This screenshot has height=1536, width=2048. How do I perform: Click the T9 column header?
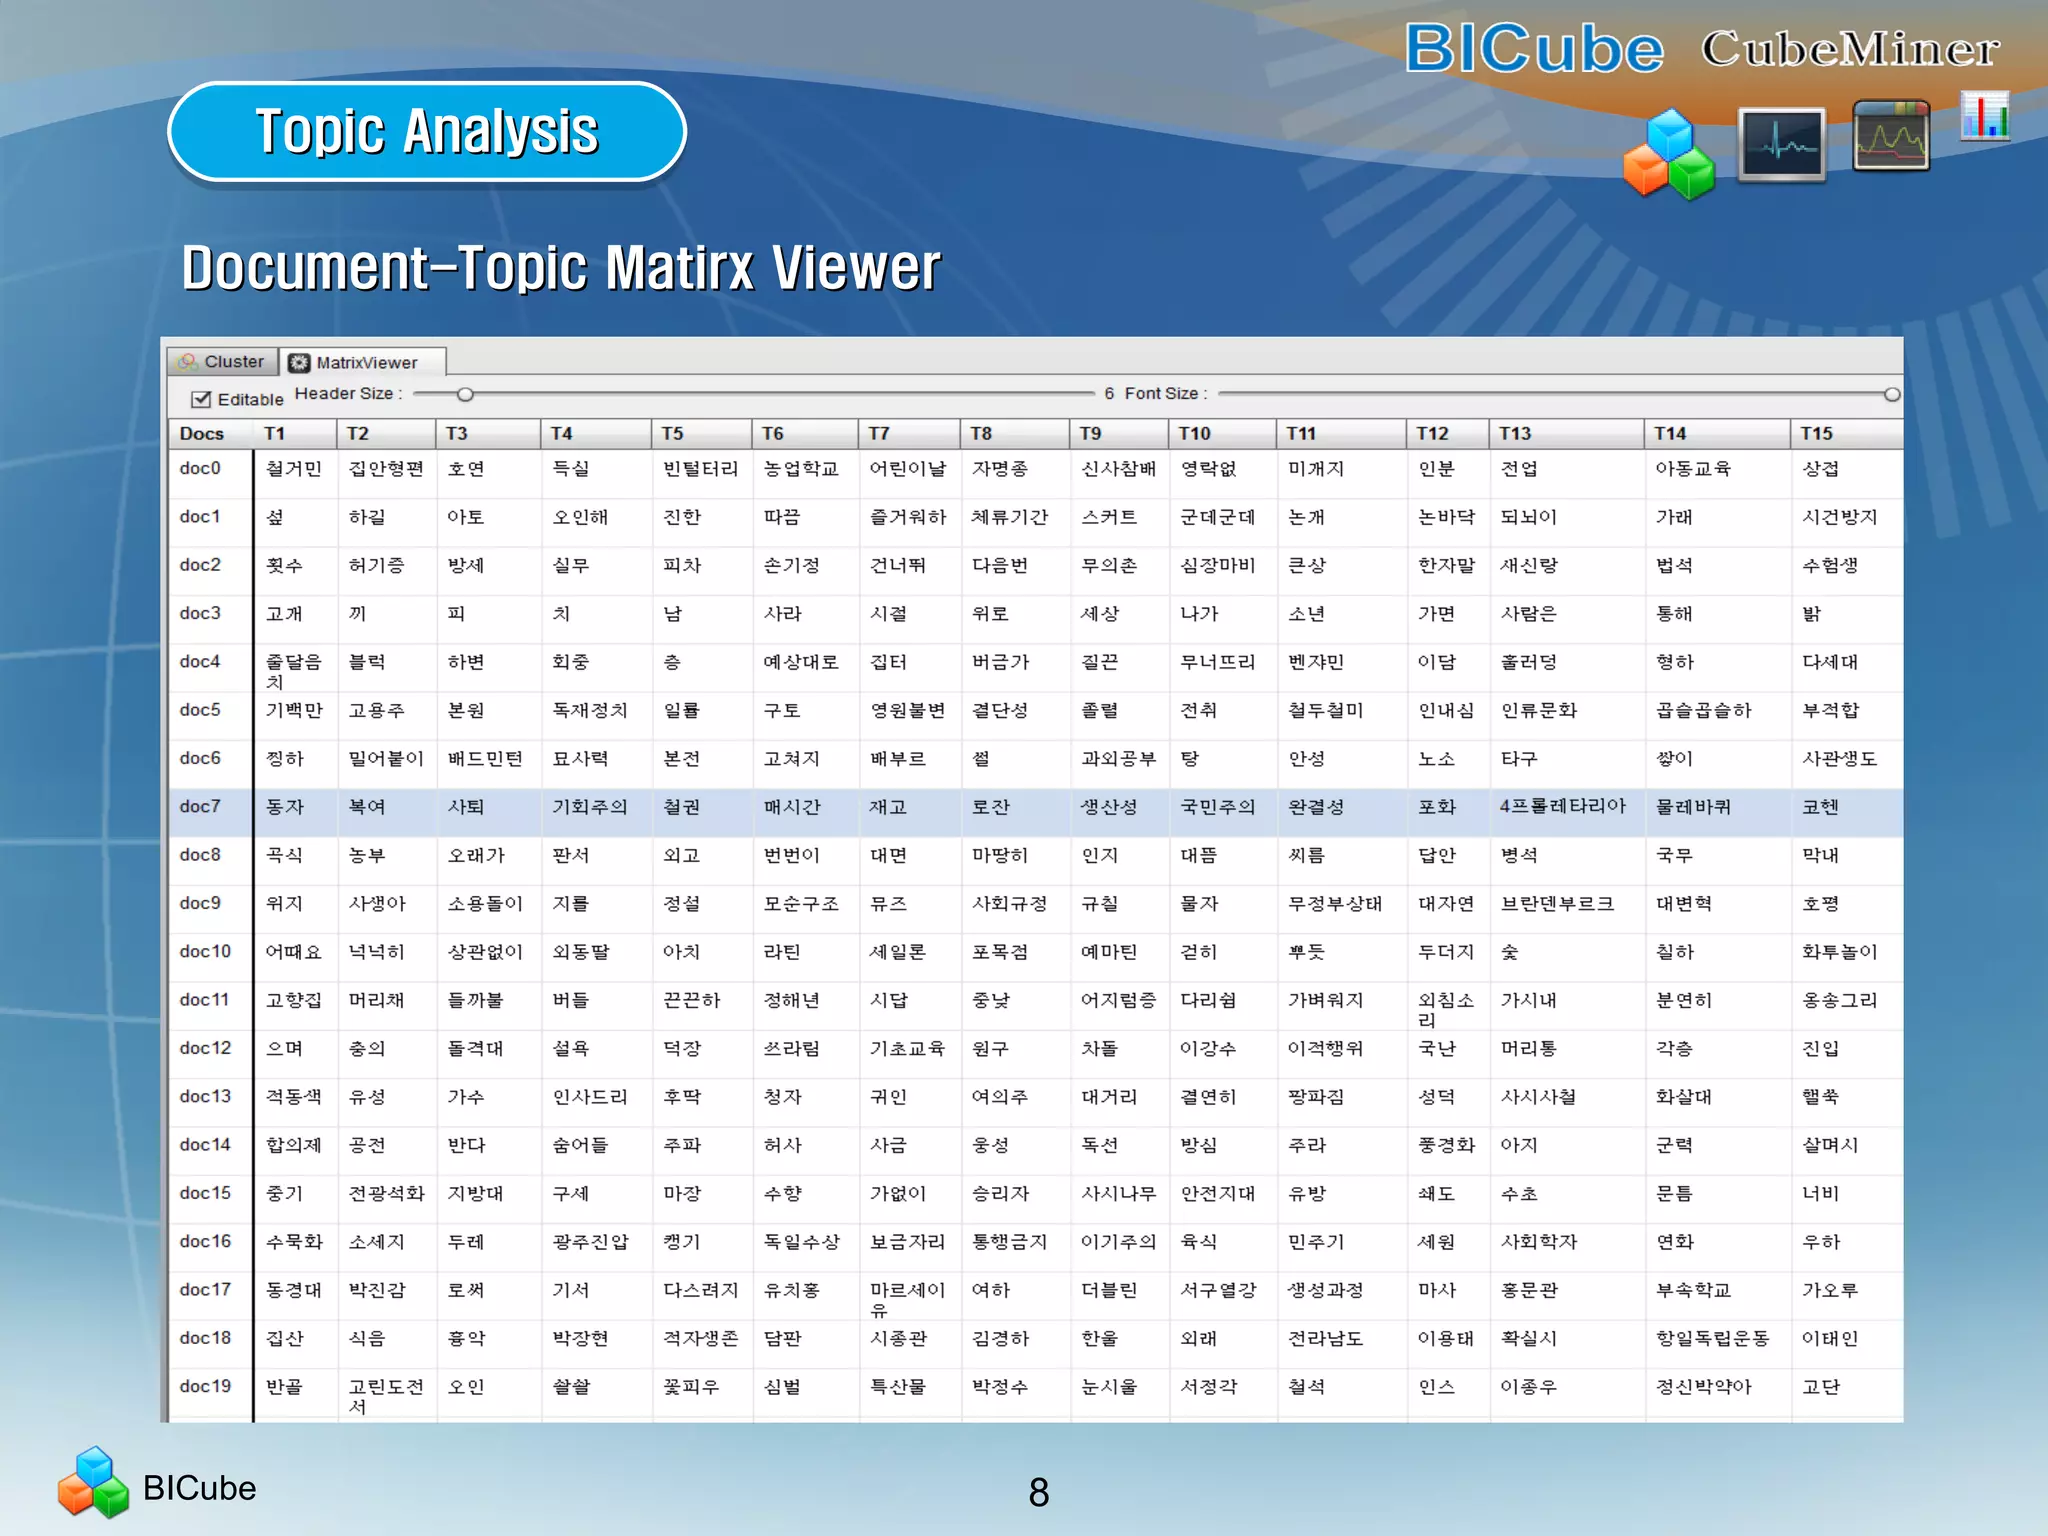pyautogui.click(x=1119, y=433)
